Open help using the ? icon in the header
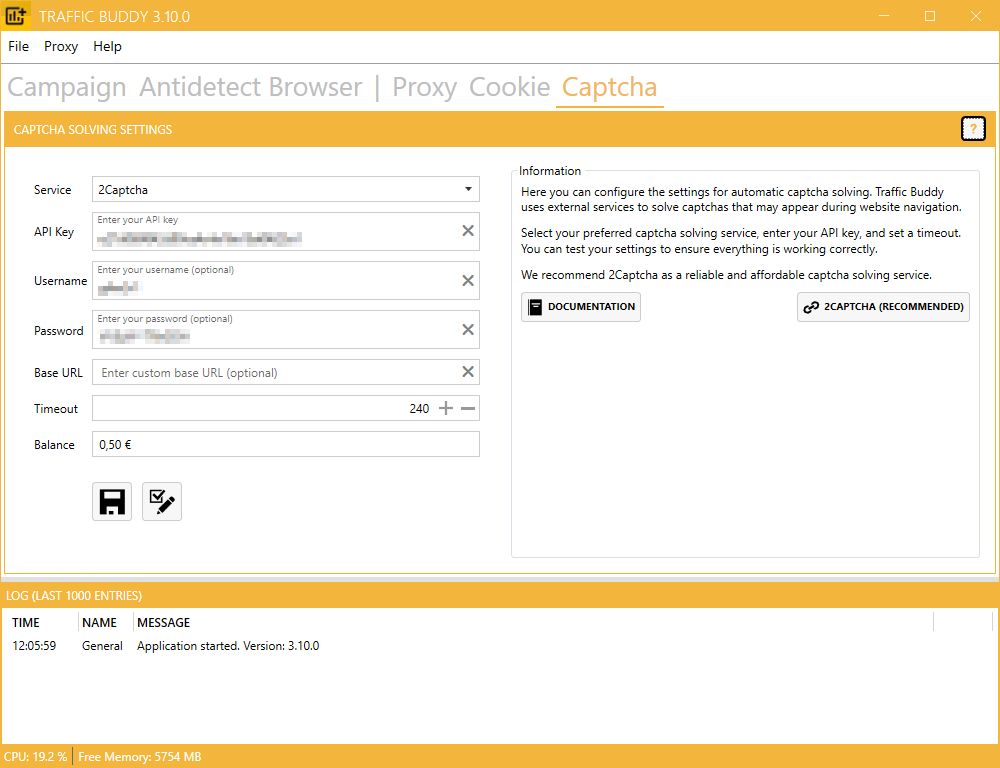Screen dimensions: 1000x768 [x=973, y=128]
